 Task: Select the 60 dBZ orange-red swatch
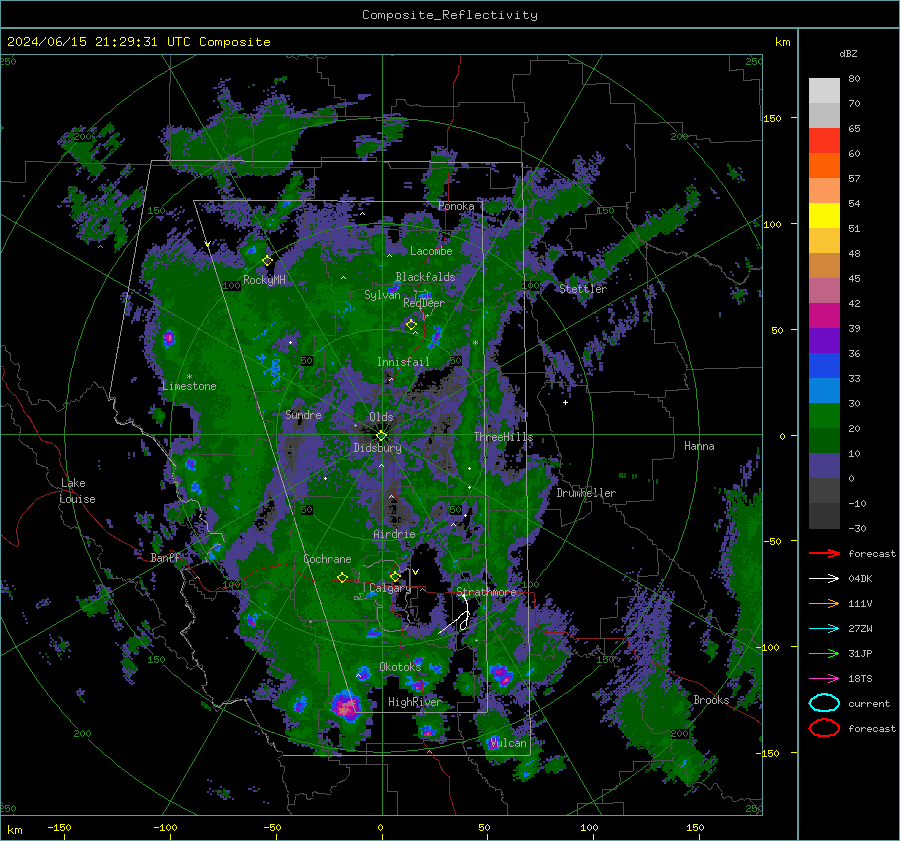point(824,165)
